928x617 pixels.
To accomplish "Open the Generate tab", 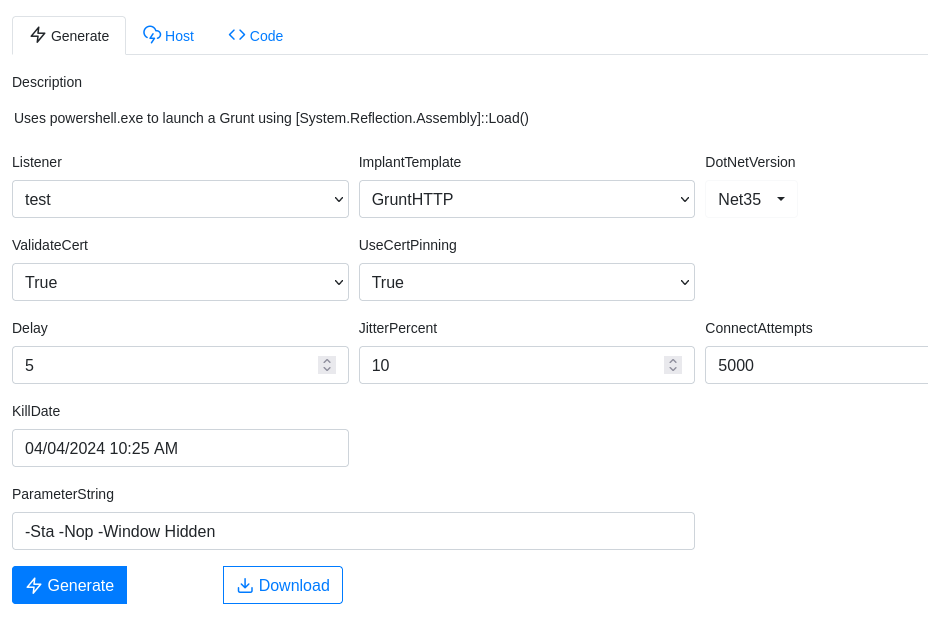I will coord(69,35).
